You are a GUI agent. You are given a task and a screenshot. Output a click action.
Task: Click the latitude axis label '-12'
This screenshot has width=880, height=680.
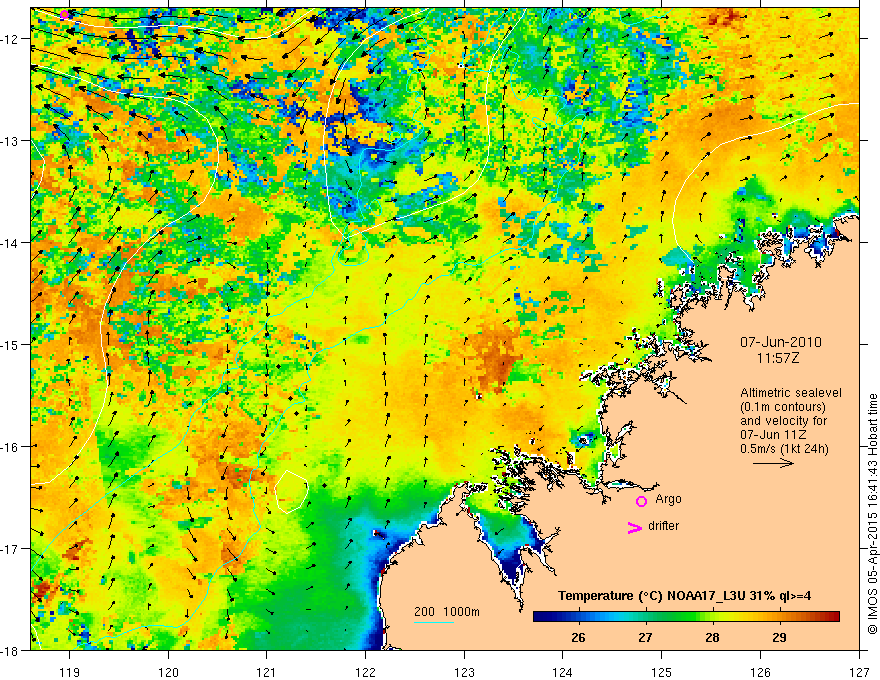click(x=11, y=39)
